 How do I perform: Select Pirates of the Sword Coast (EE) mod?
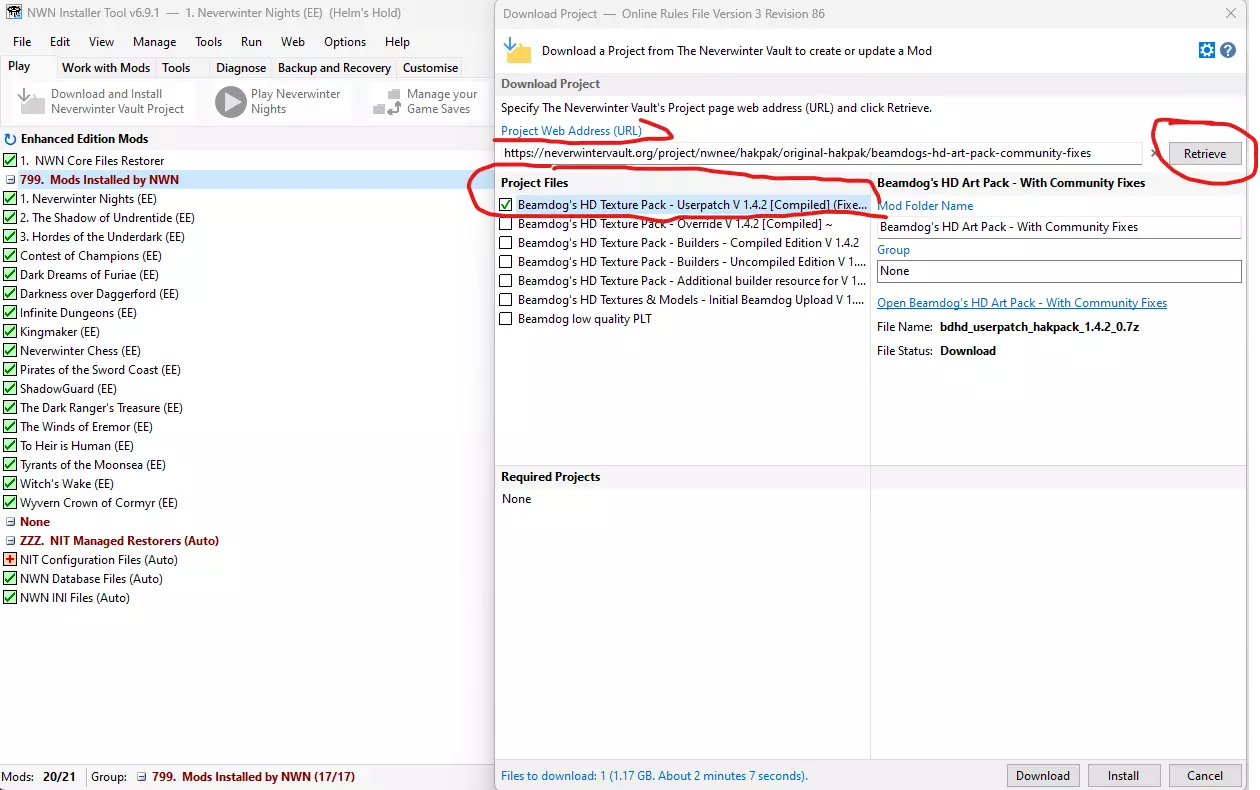tap(100, 370)
